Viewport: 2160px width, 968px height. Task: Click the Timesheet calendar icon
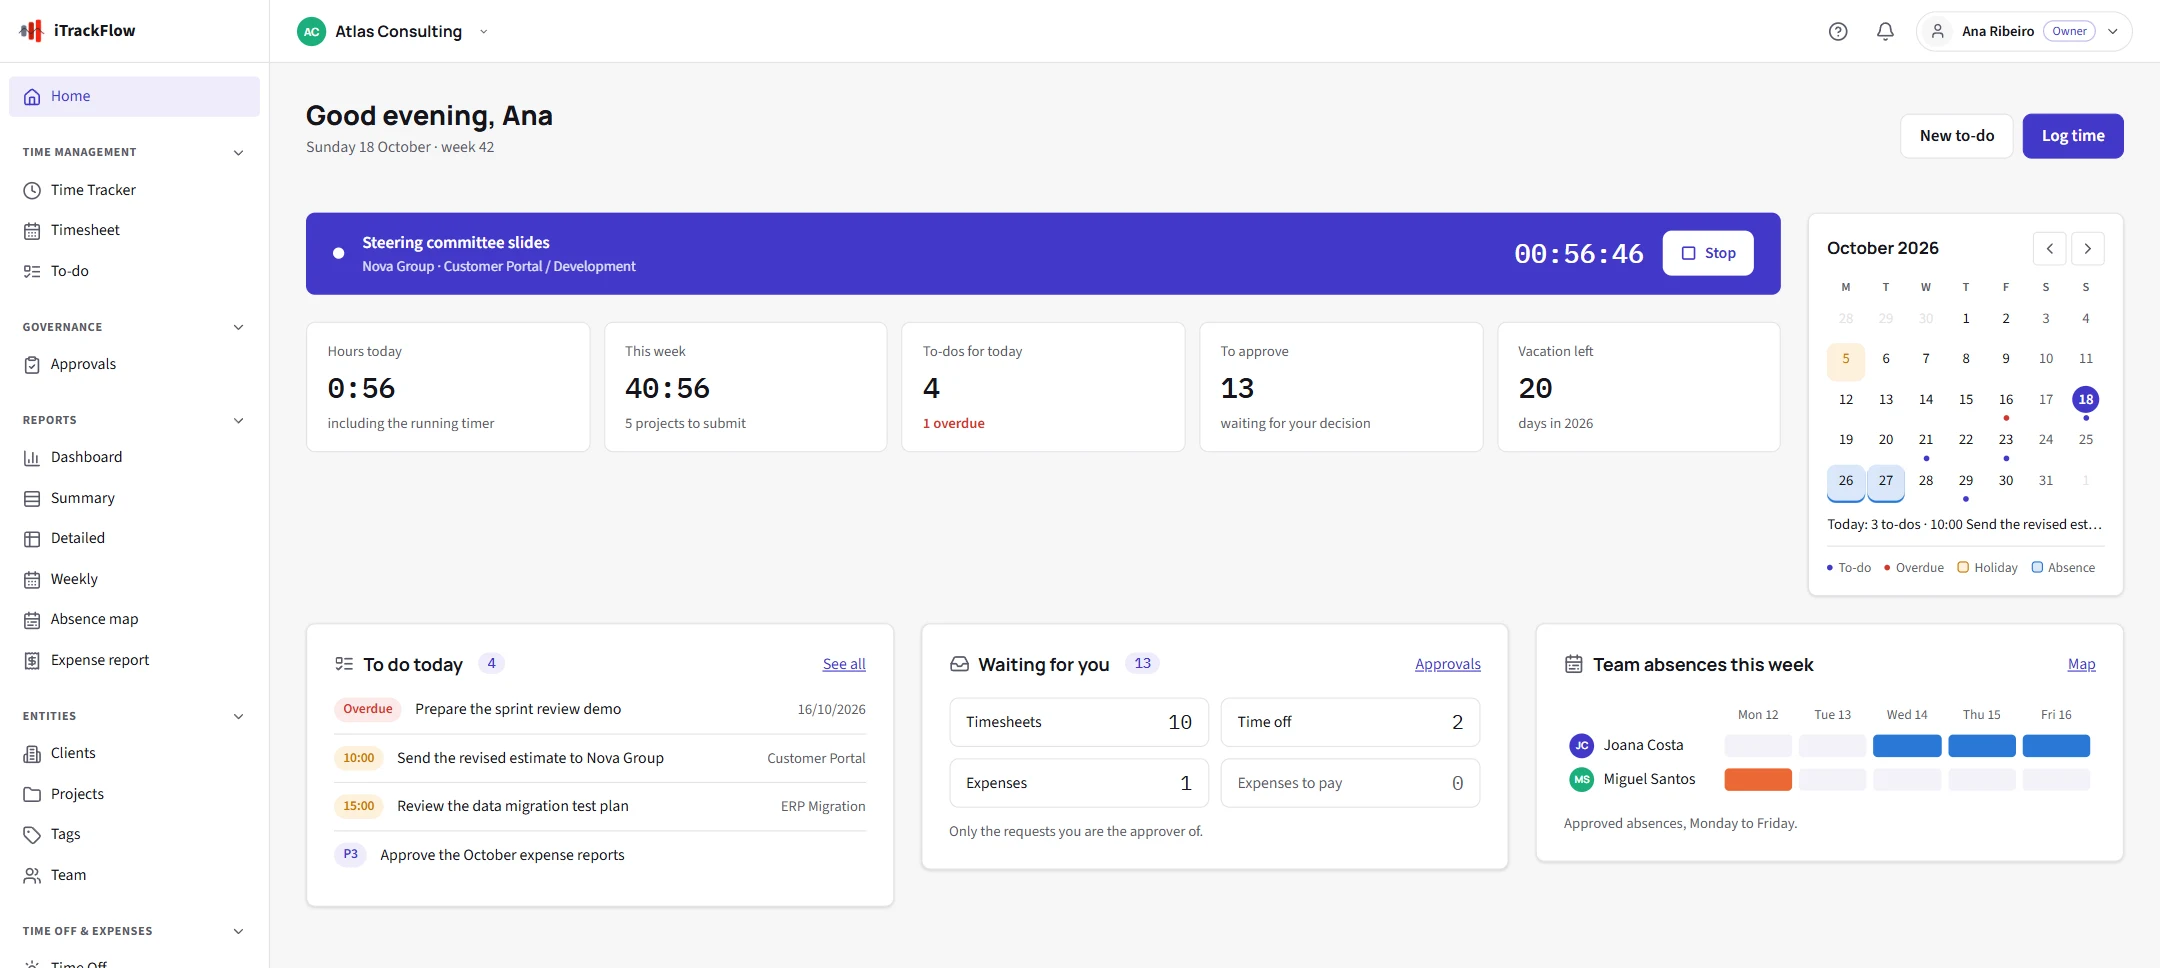click(x=32, y=230)
